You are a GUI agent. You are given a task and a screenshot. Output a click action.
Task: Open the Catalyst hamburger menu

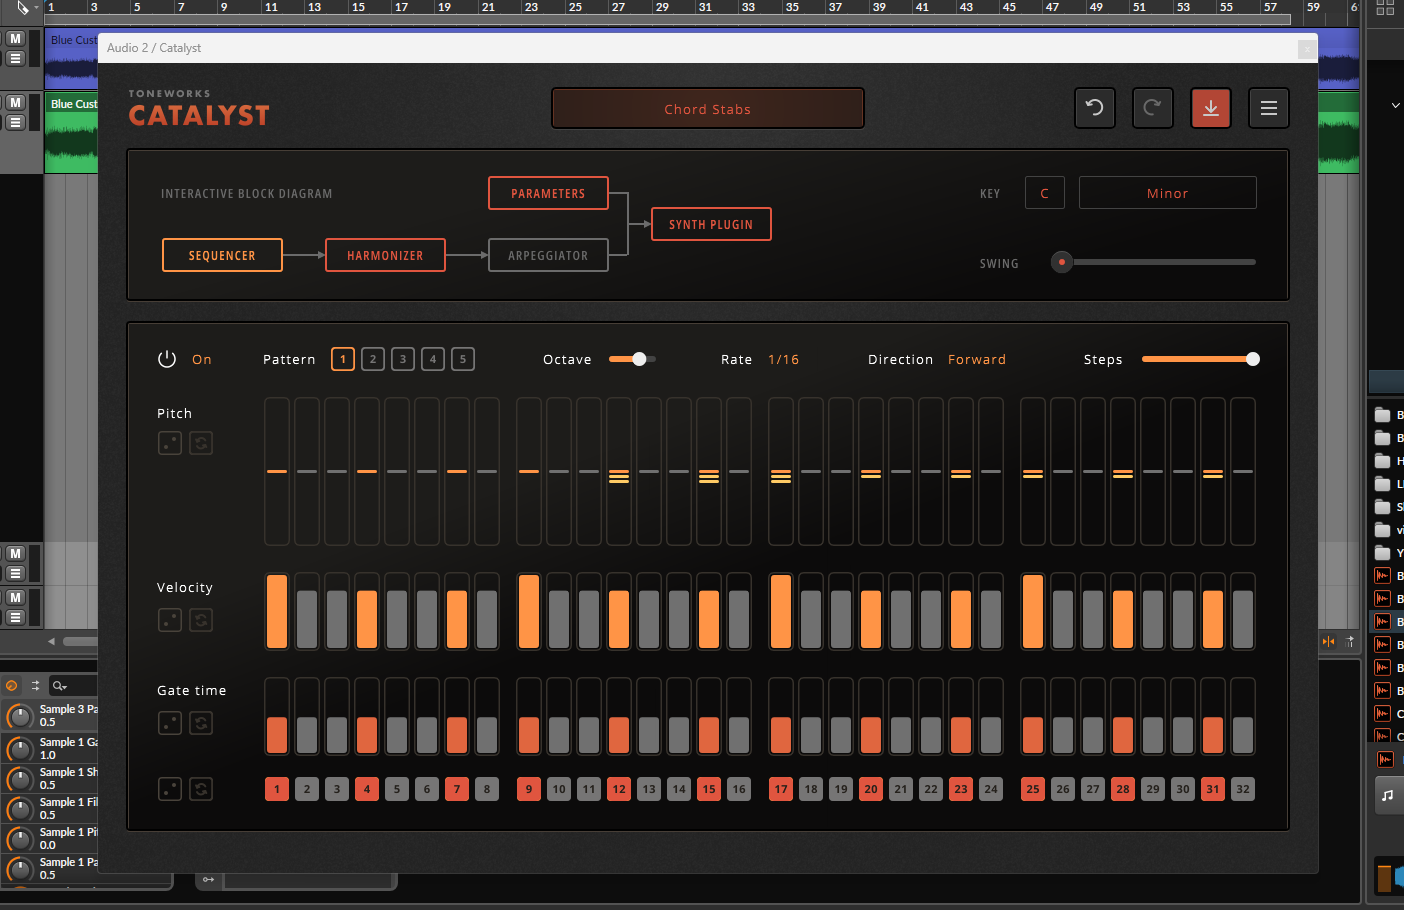click(x=1269, y=108)
